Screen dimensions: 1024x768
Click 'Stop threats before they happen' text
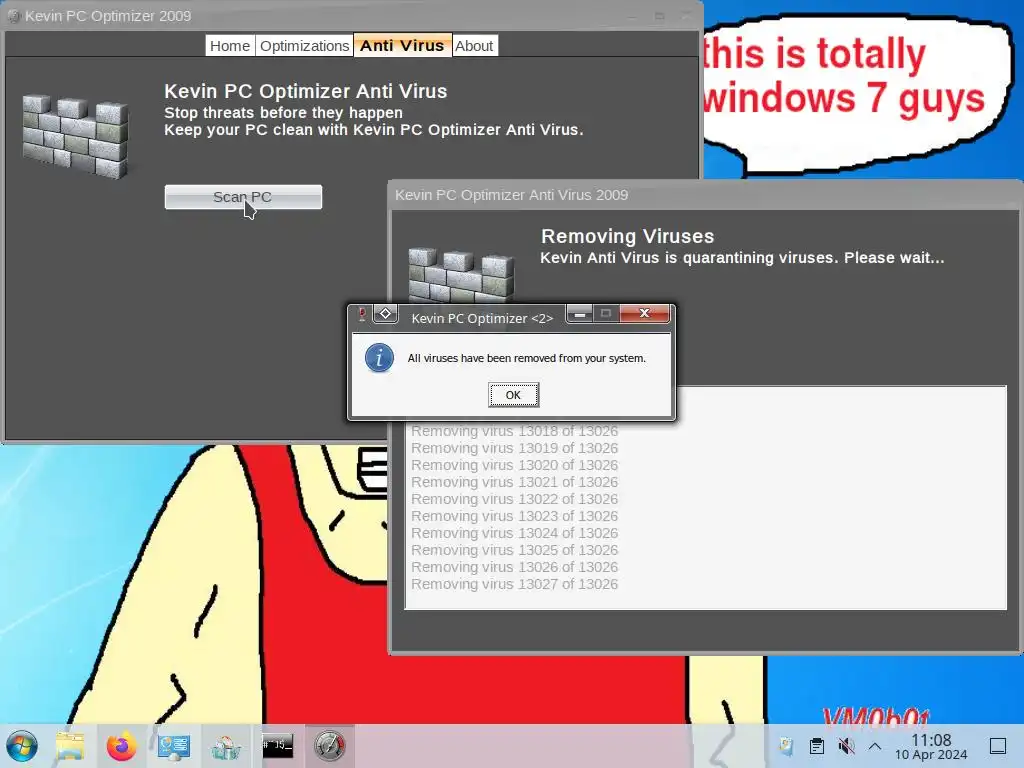click(283, 112)
